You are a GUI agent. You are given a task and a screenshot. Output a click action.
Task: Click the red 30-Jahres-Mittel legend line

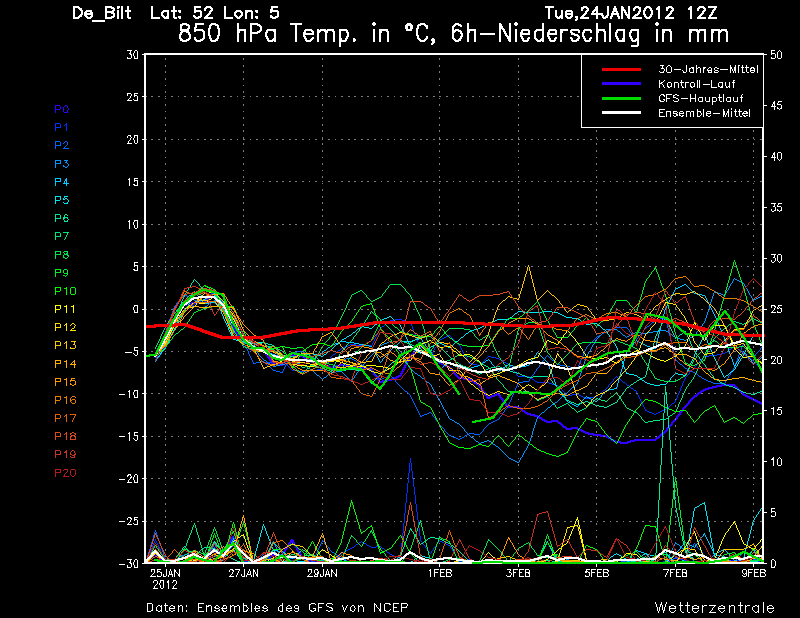coord(621,69)
